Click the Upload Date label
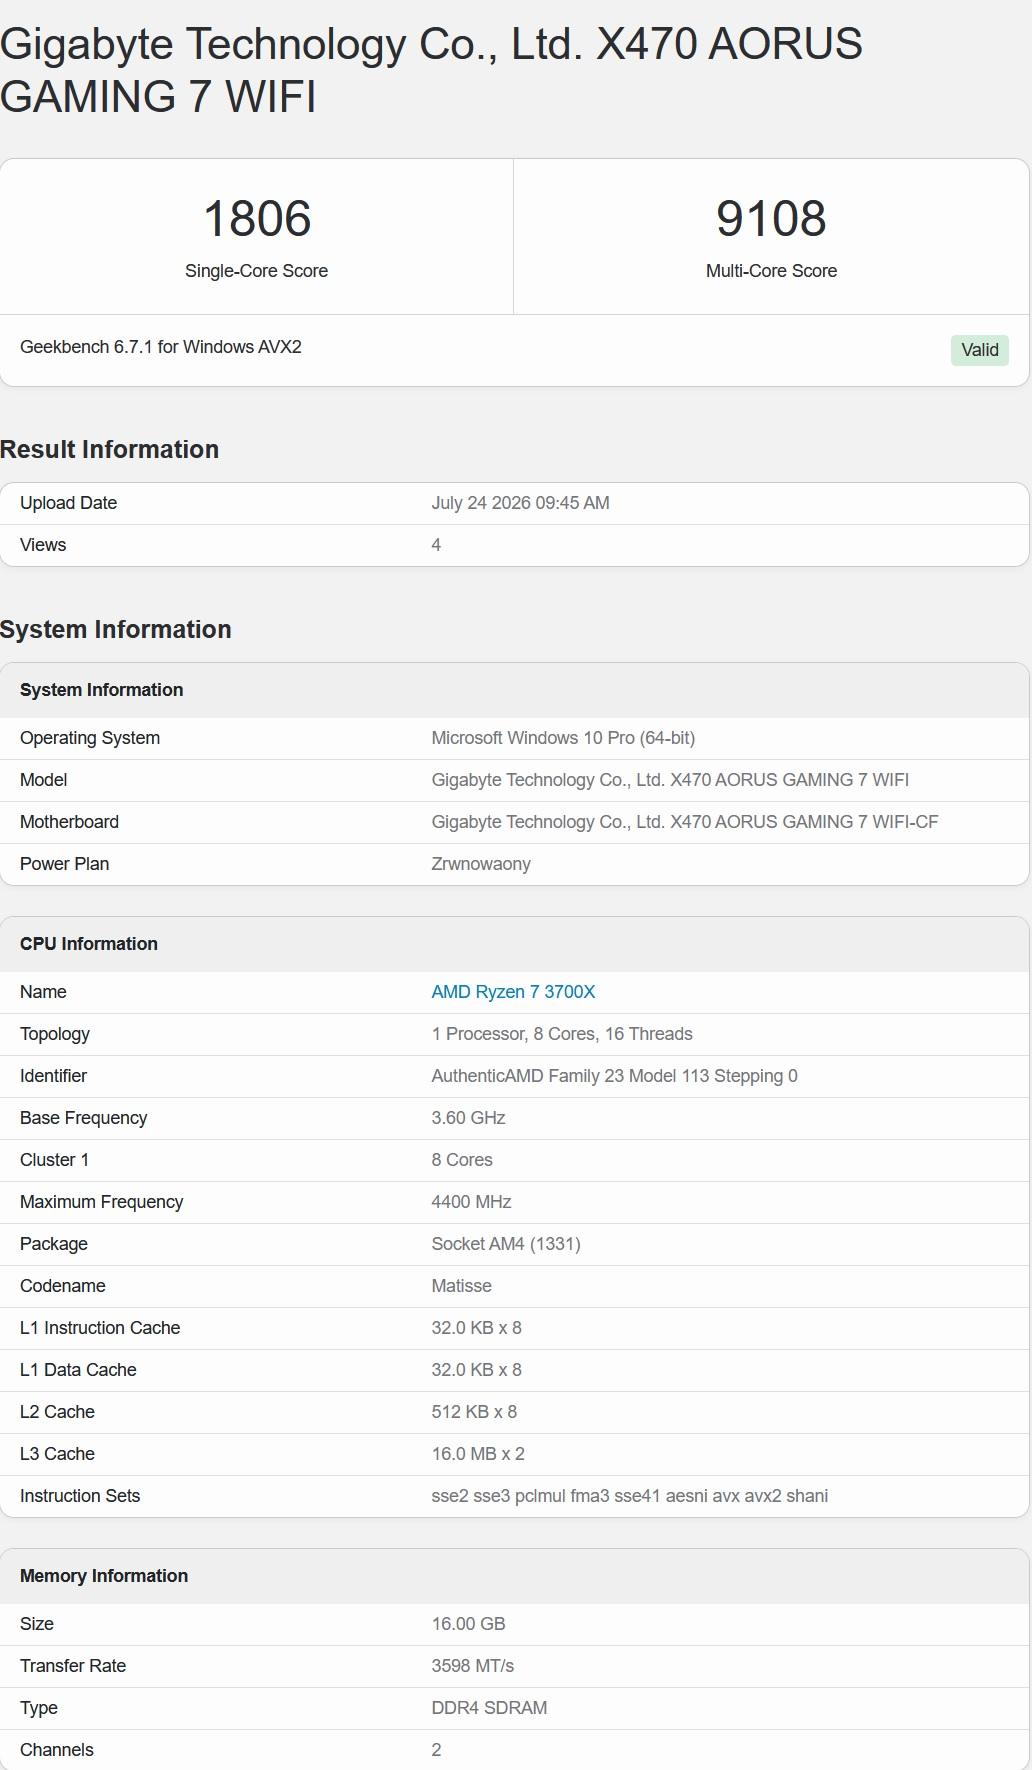 tap(68, 503)
